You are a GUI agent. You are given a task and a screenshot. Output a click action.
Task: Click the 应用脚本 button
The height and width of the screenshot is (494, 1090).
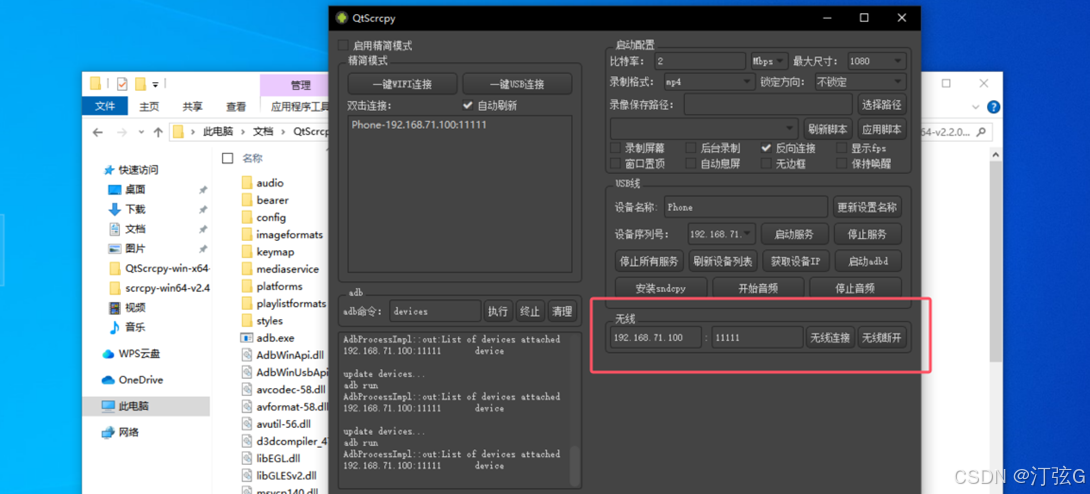pyautogui.click(x=881, y=129)
